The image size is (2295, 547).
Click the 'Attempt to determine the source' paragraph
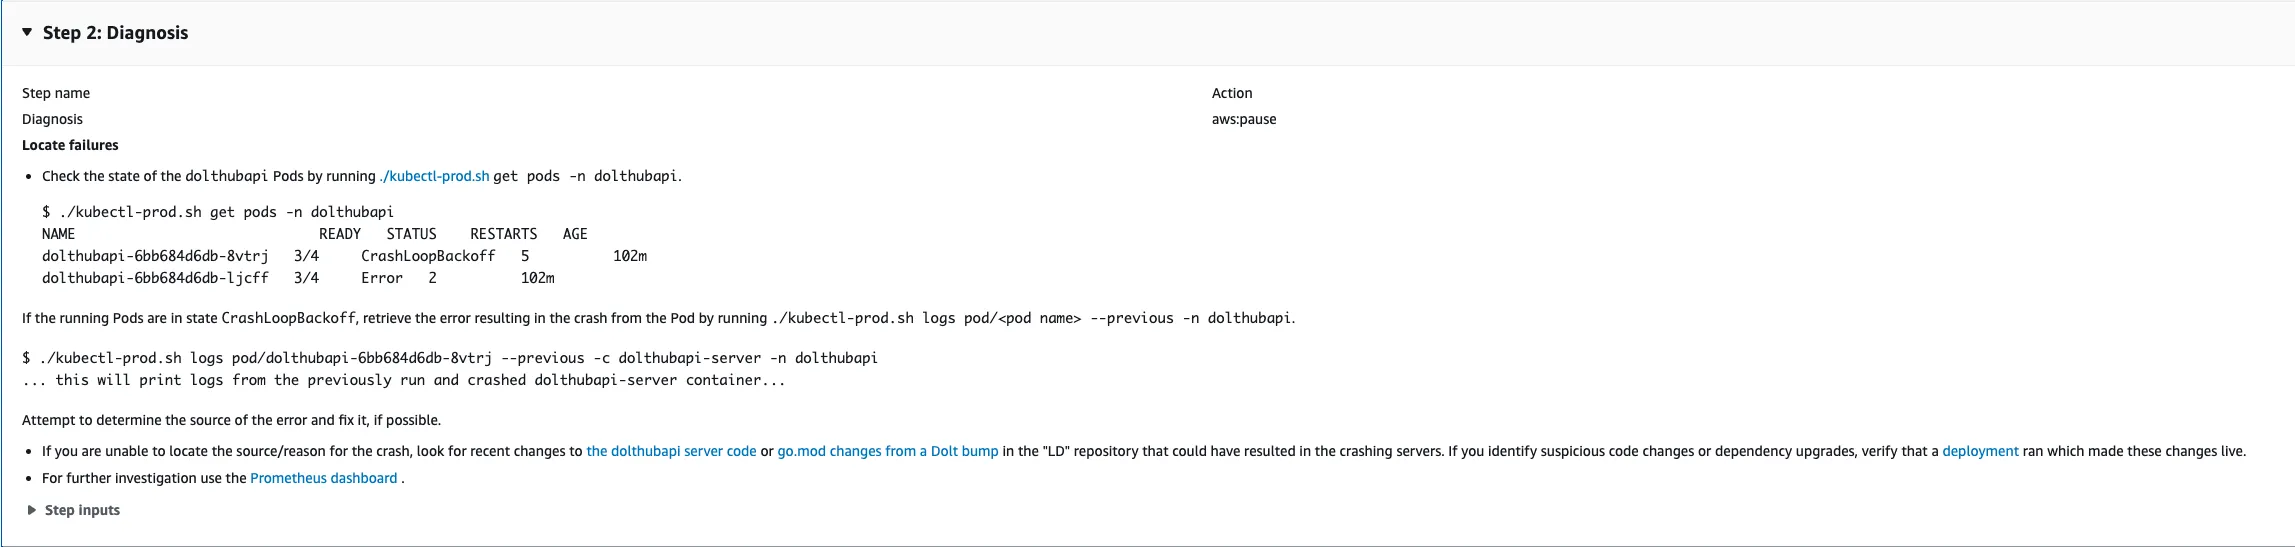[231, 420]
